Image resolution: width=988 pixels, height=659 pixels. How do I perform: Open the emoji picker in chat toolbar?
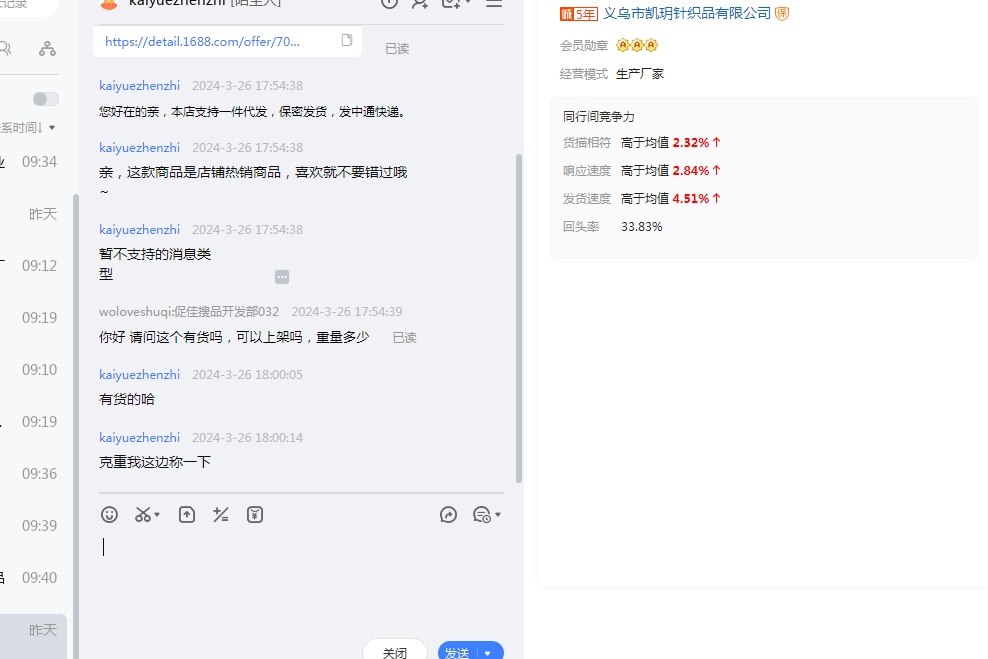[x=110, y=515]
